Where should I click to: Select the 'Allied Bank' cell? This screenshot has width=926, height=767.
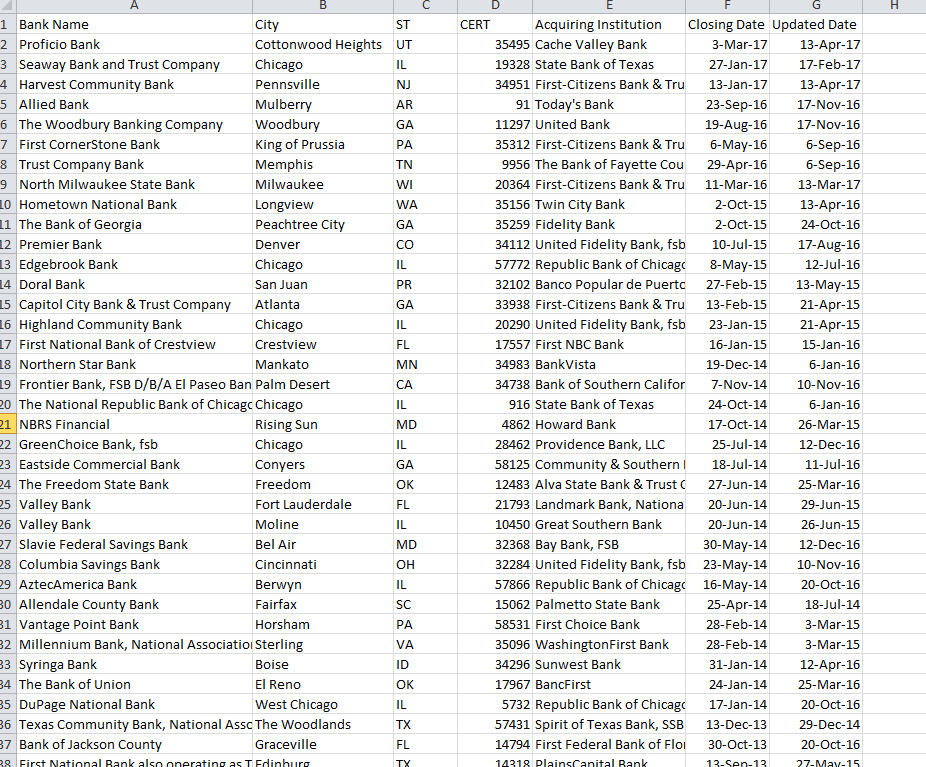(x=134, y=105)
